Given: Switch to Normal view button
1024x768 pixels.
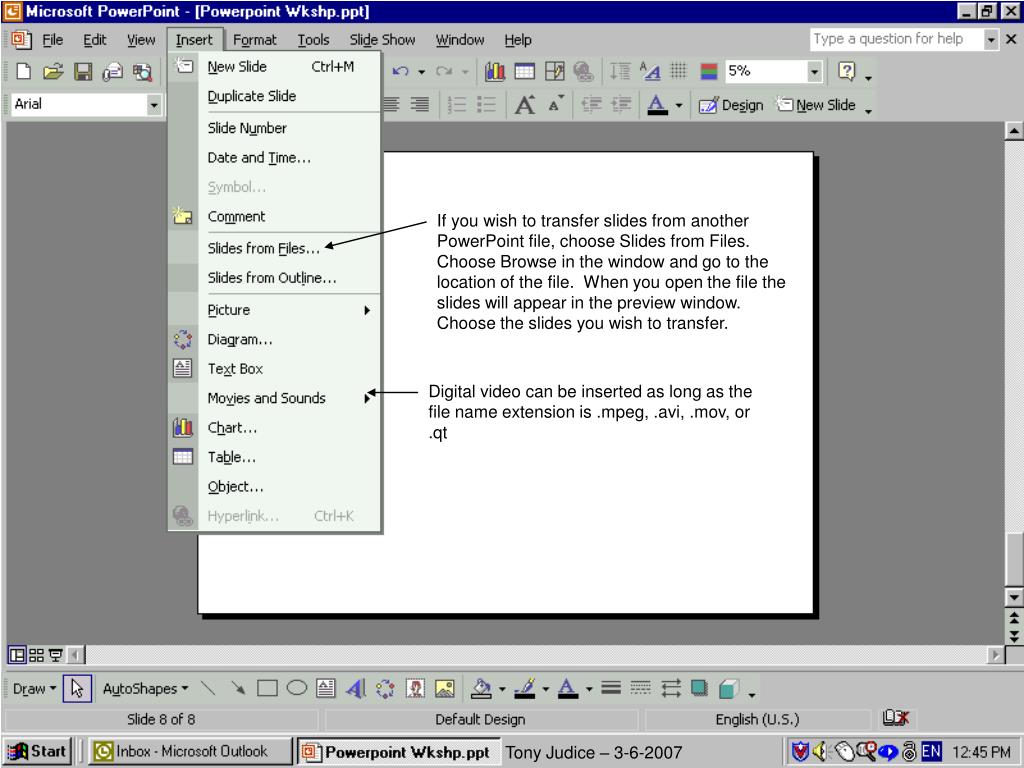Looking at the screenshot, I should 16,654.
